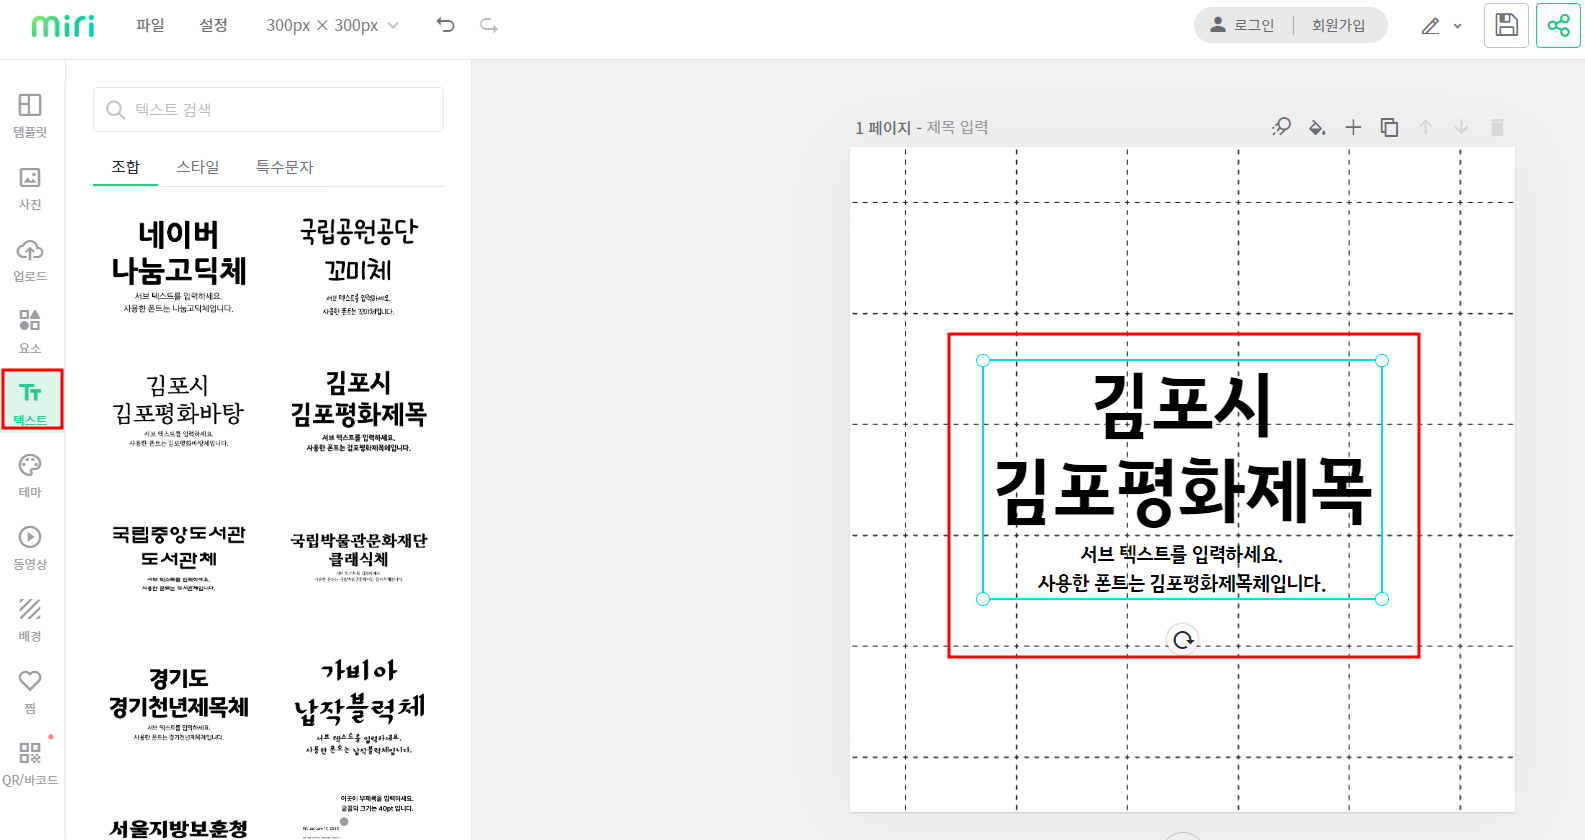Select the 서울지방보훈청 text combo
Image resolution: width=1585 pixels, height=840 pixels.
pos(178,828)
